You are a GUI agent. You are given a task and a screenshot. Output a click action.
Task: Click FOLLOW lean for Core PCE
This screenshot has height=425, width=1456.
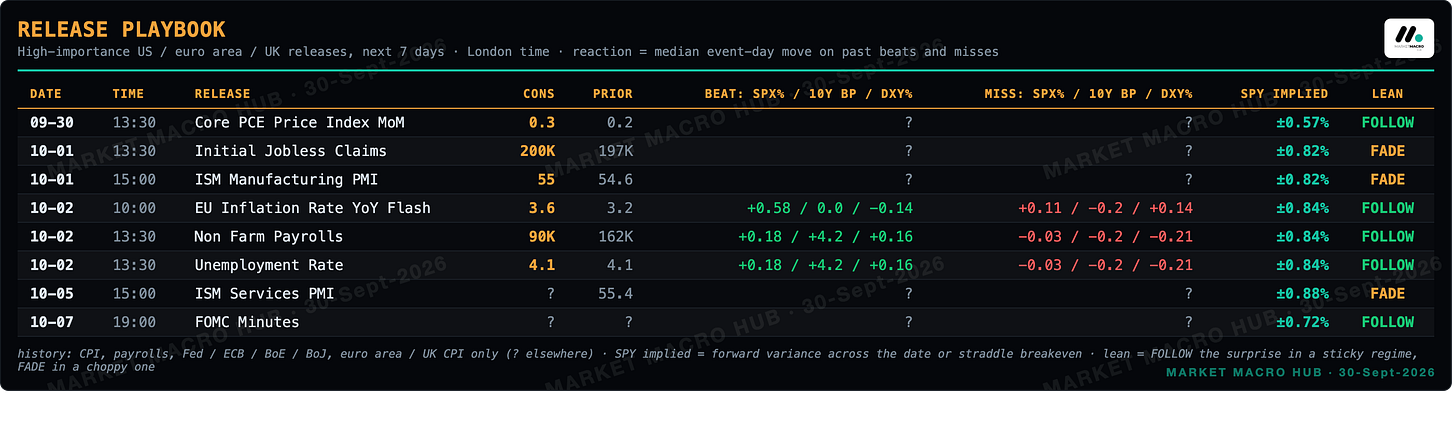coord(1388,123)
